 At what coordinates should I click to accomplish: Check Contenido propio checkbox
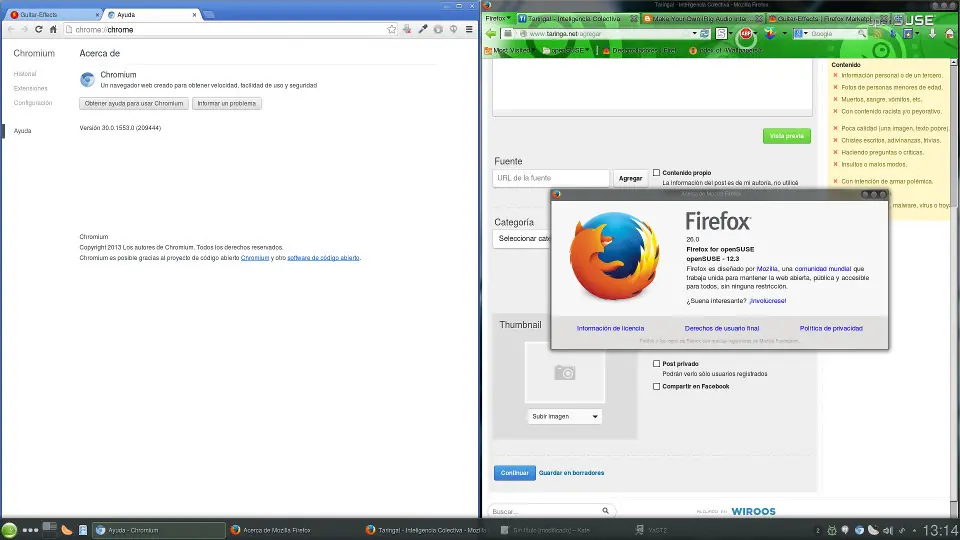click(x=656, y=173)
